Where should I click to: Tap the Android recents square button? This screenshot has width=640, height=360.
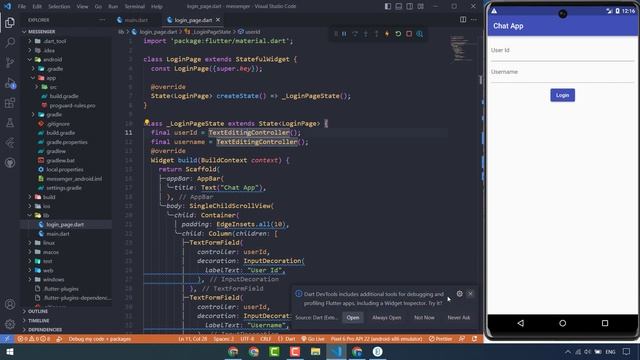point(605,323)
